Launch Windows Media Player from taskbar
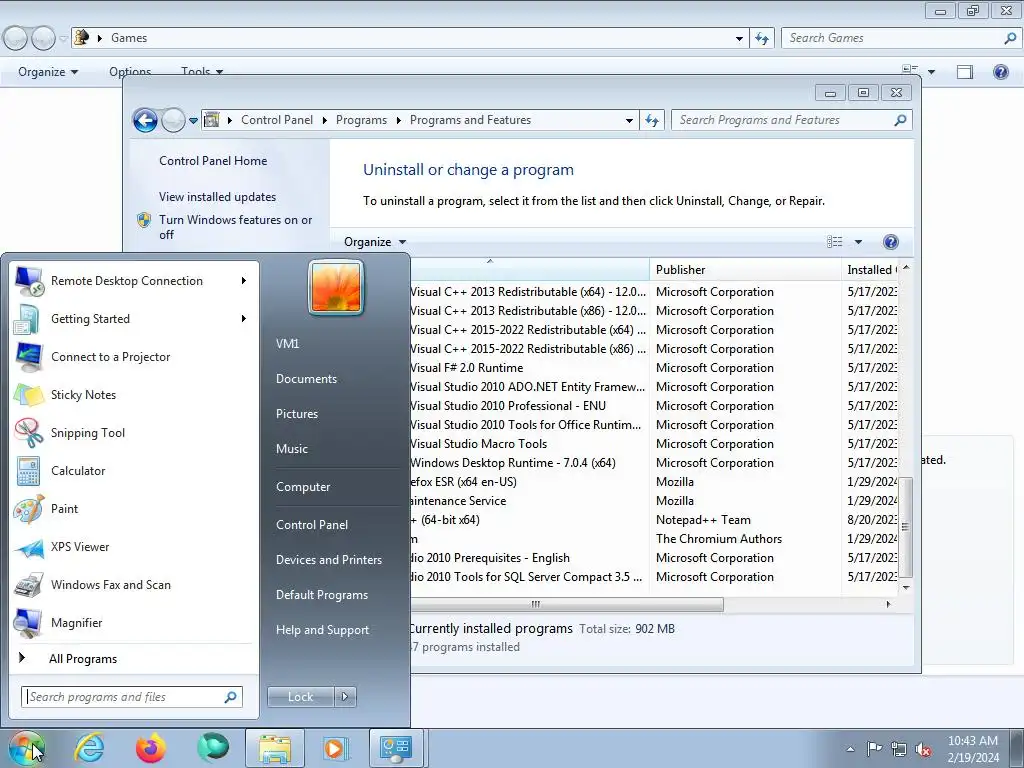The height and width of the screenshot is (768, 1024). click(x=336, y=748)
